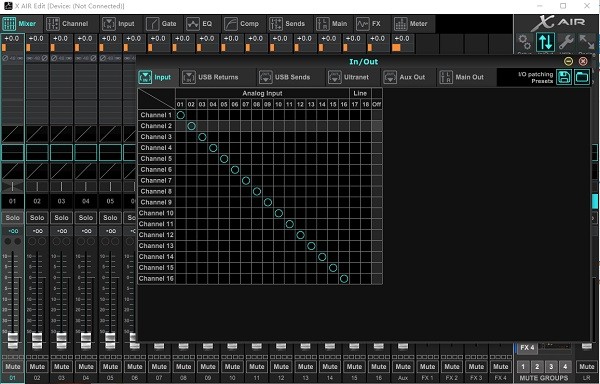Click the channel 02 name field
The image size is (600, 384).
click(37, 201)
